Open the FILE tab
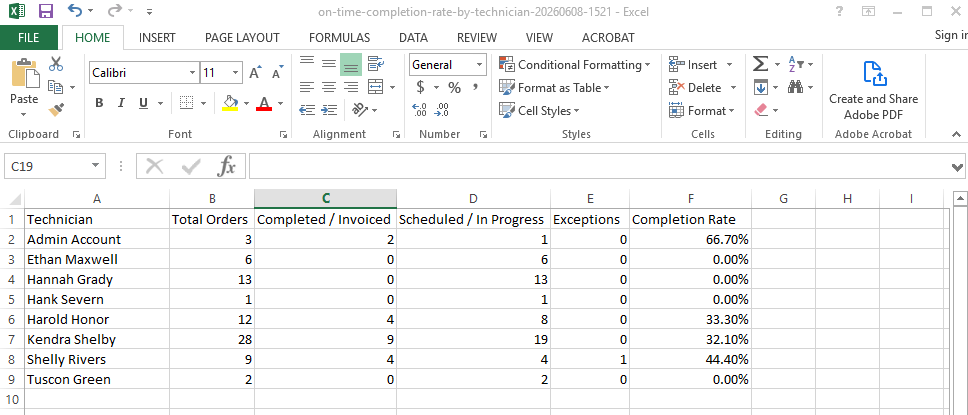Viewport: 968px width, 415px height. (28, 38)
